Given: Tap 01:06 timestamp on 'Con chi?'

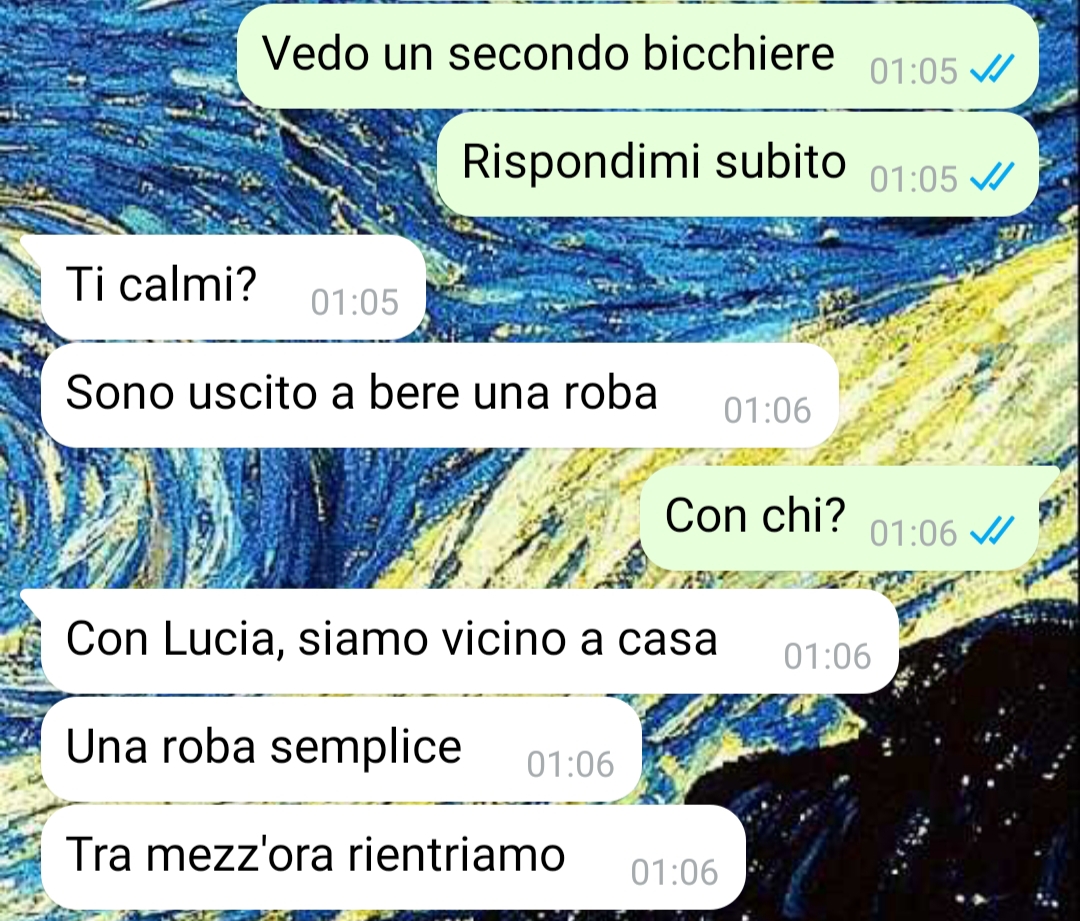Looking at the screenshot, I should pyautogui.click(x=913, y=533).
